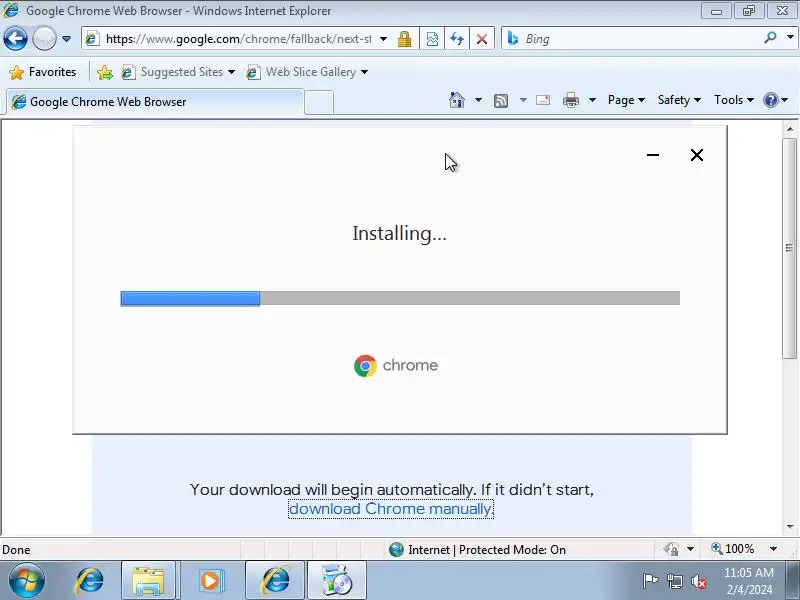Open the Windows Start menu orb

pos(27,581)
